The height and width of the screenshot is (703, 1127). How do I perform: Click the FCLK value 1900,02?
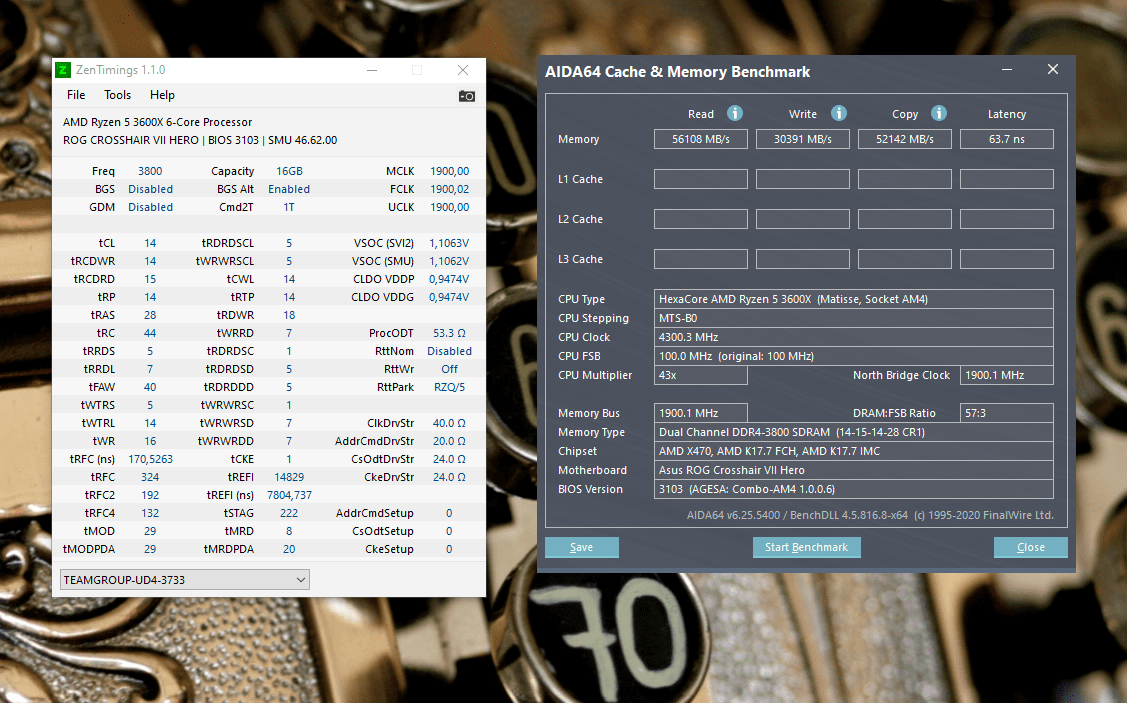pyautogui.click(x=449, y=189)
